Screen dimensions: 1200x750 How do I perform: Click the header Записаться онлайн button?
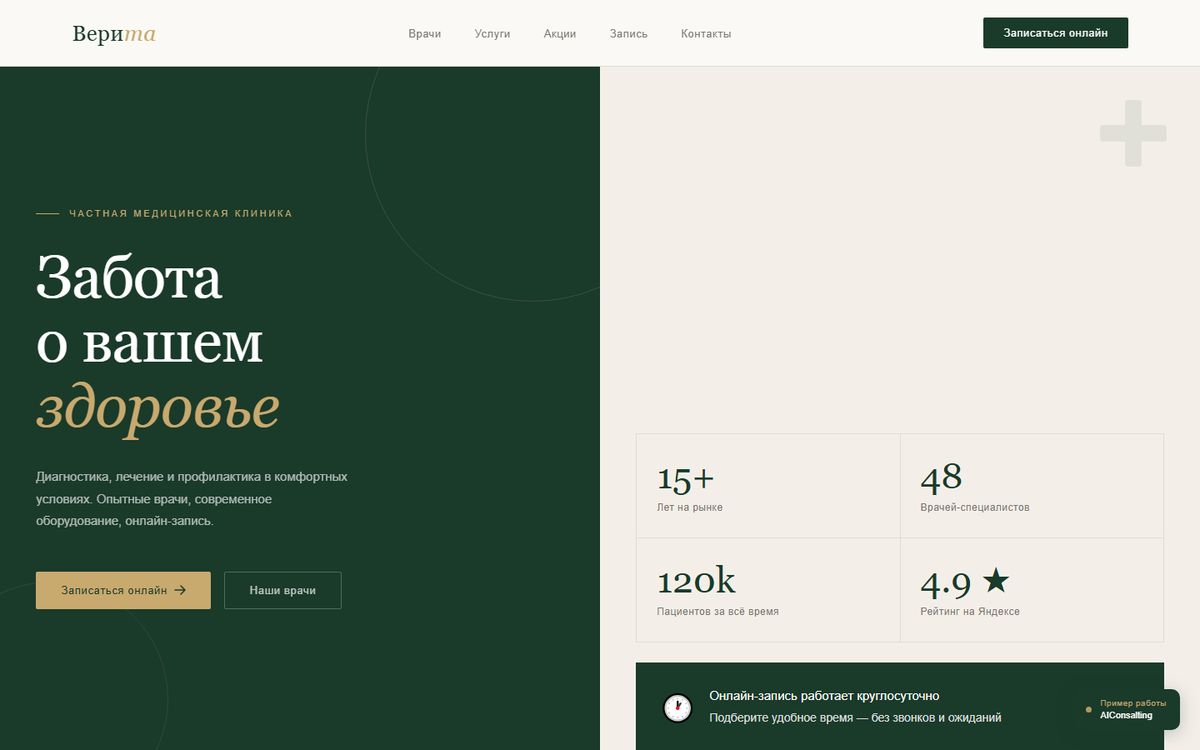coord(1056,33)
